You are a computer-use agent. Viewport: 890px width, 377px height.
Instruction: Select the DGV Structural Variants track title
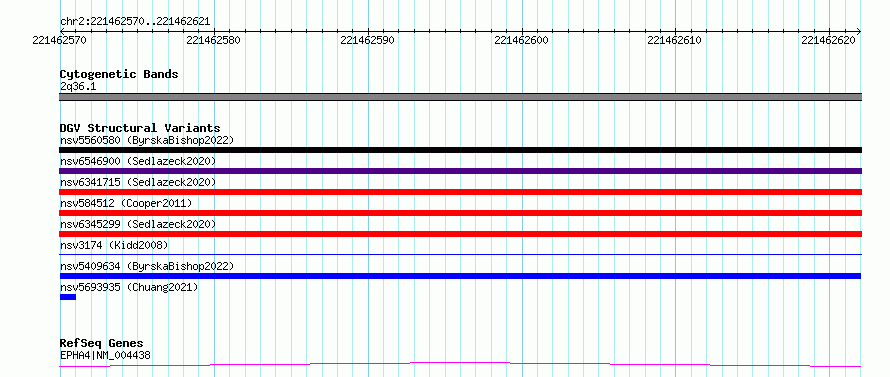coord(140,128)
